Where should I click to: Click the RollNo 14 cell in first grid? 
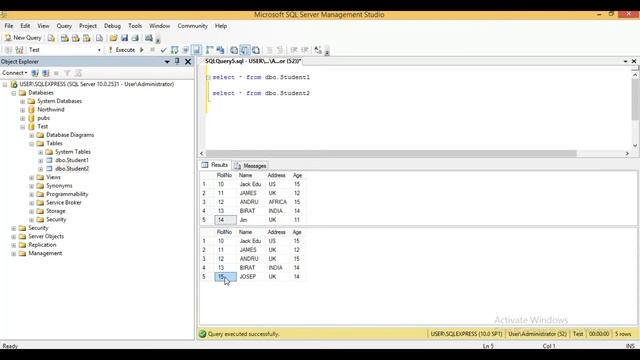point(225,220)
